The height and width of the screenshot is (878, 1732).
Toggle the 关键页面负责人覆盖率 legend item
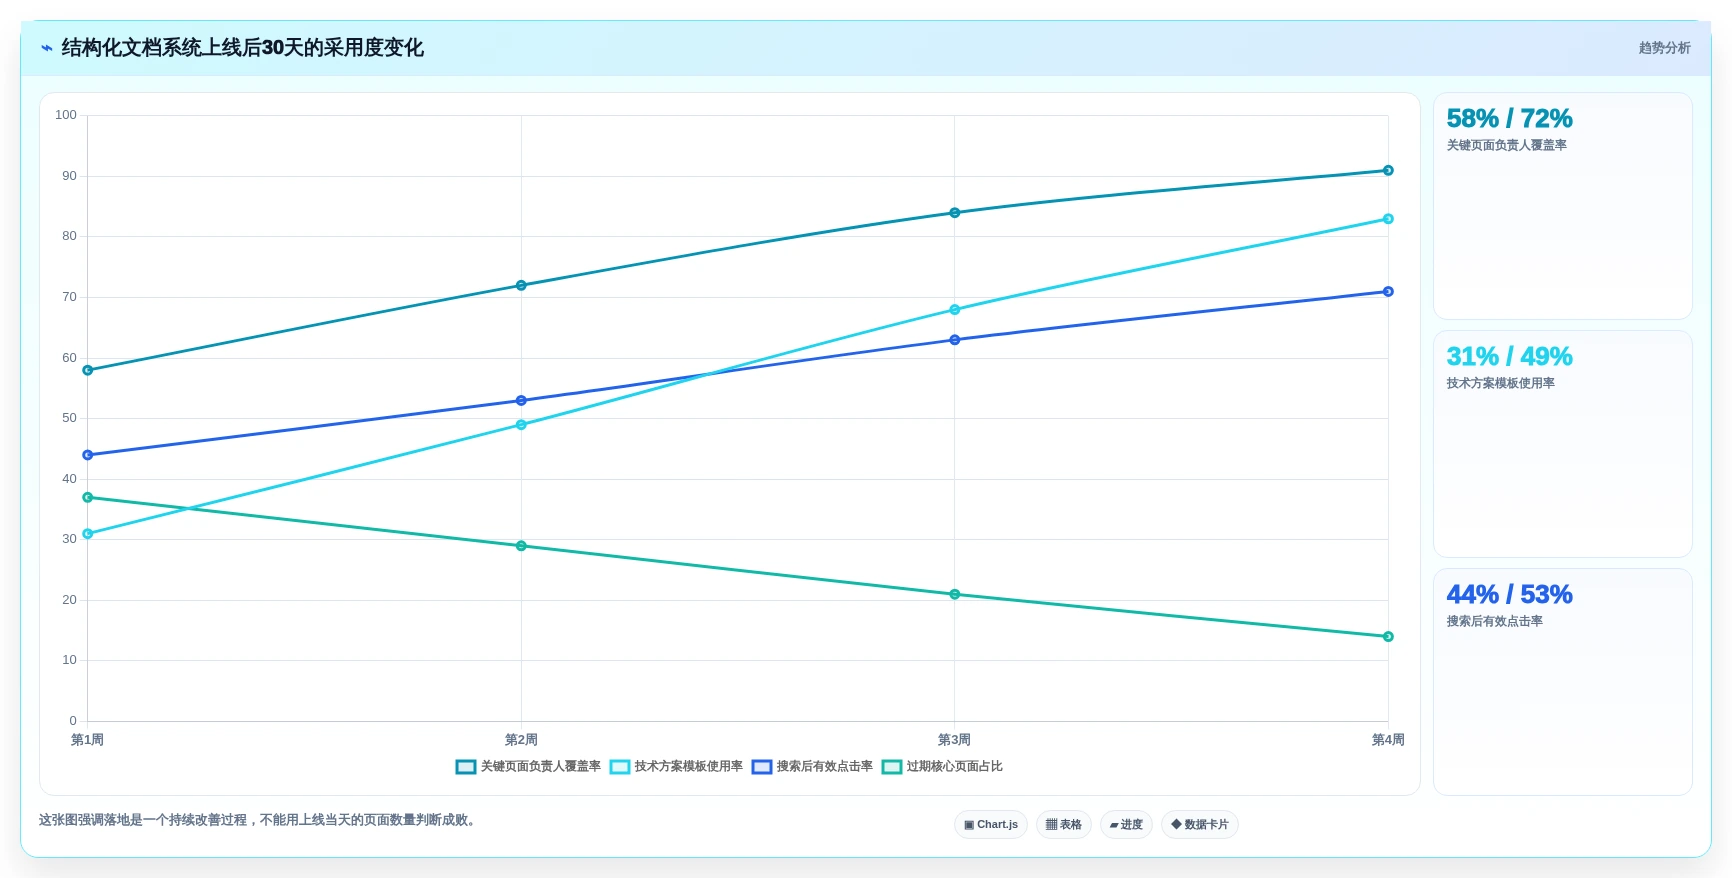528,767
